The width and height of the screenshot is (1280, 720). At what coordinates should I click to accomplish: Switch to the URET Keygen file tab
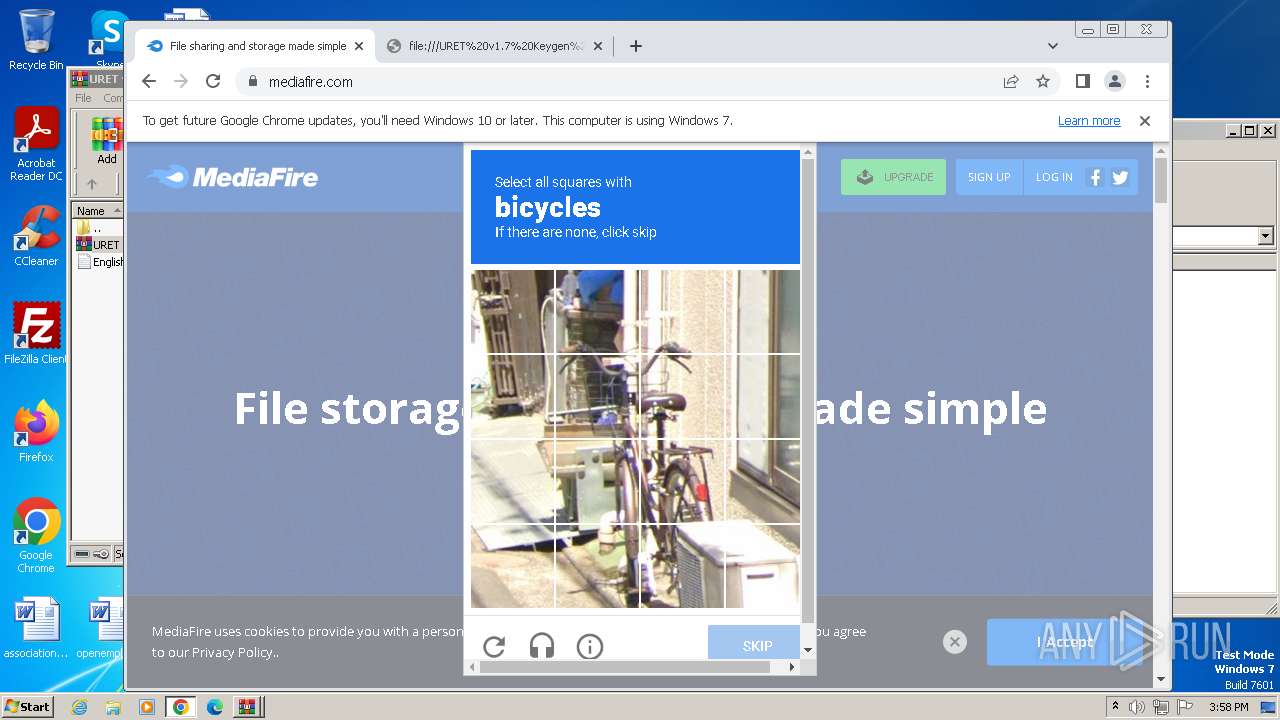click(495, 46)
